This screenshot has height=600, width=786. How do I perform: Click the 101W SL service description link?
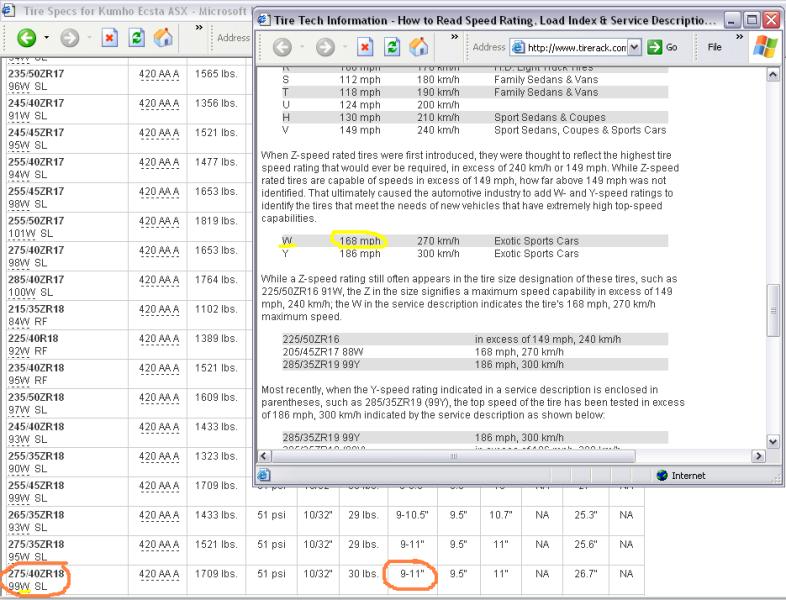[28, 235]
